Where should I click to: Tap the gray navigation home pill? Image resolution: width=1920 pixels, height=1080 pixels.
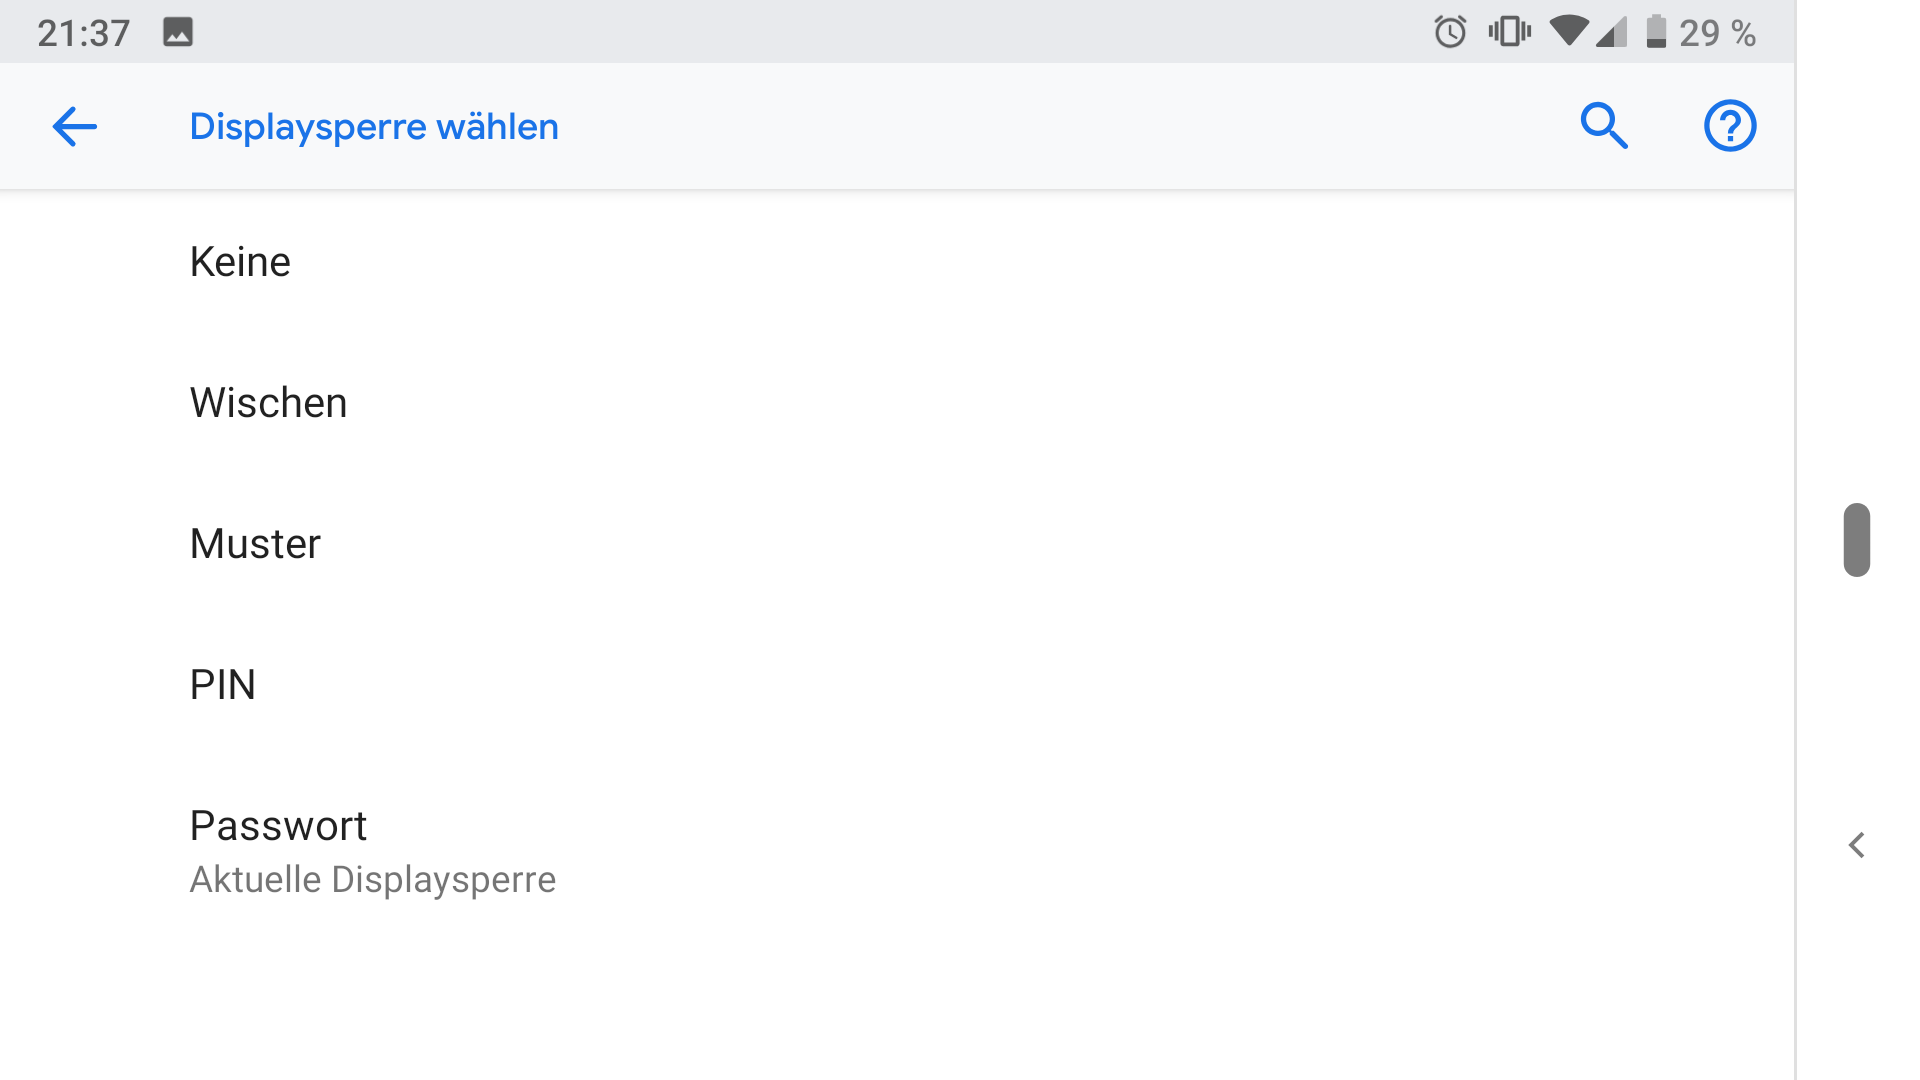[x=1857, y=540]
